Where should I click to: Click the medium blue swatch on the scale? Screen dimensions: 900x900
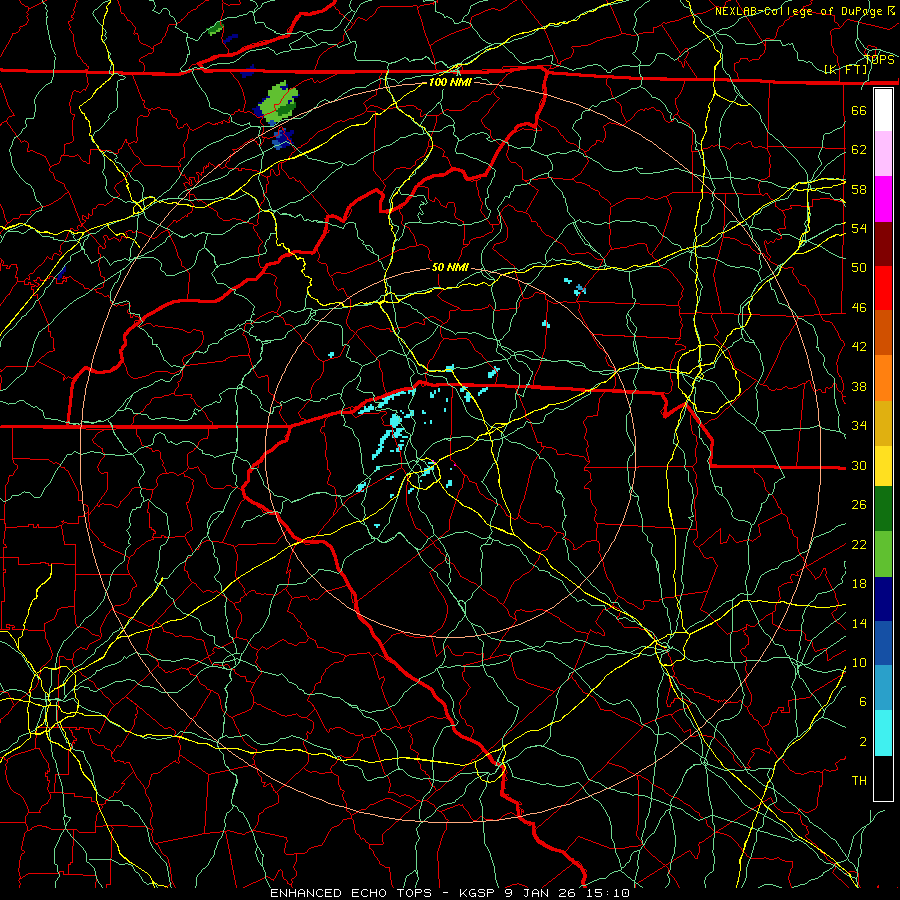pyautogui.click(x=883, y=643)
